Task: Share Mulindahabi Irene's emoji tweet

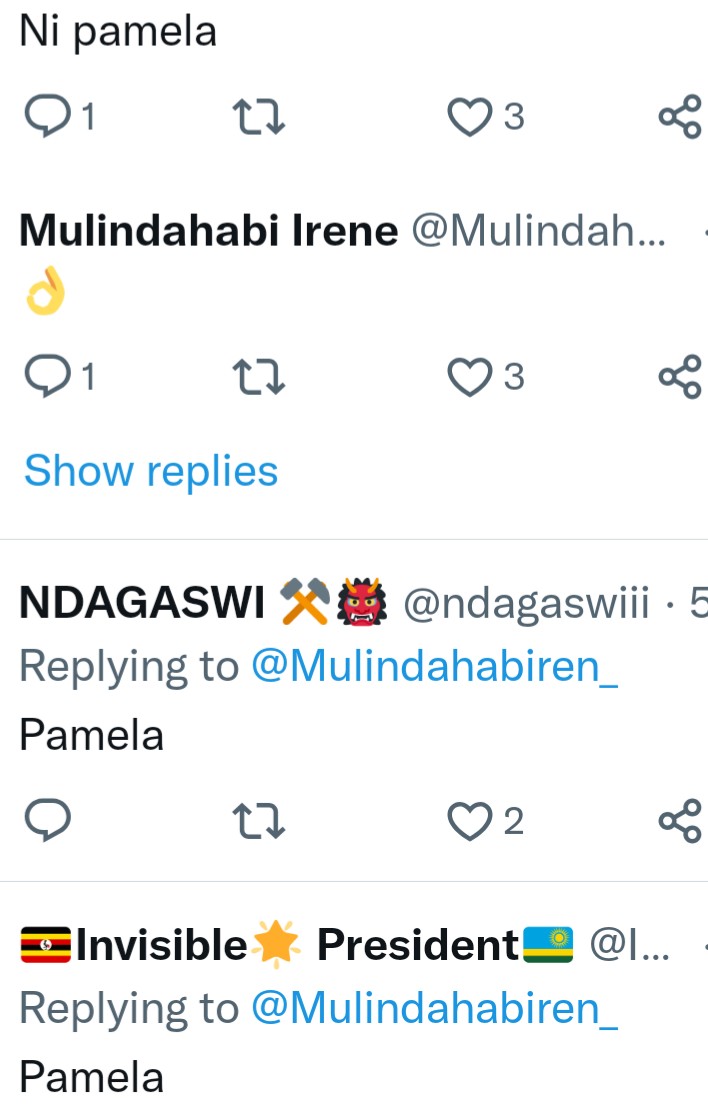Action: [680, 377]
